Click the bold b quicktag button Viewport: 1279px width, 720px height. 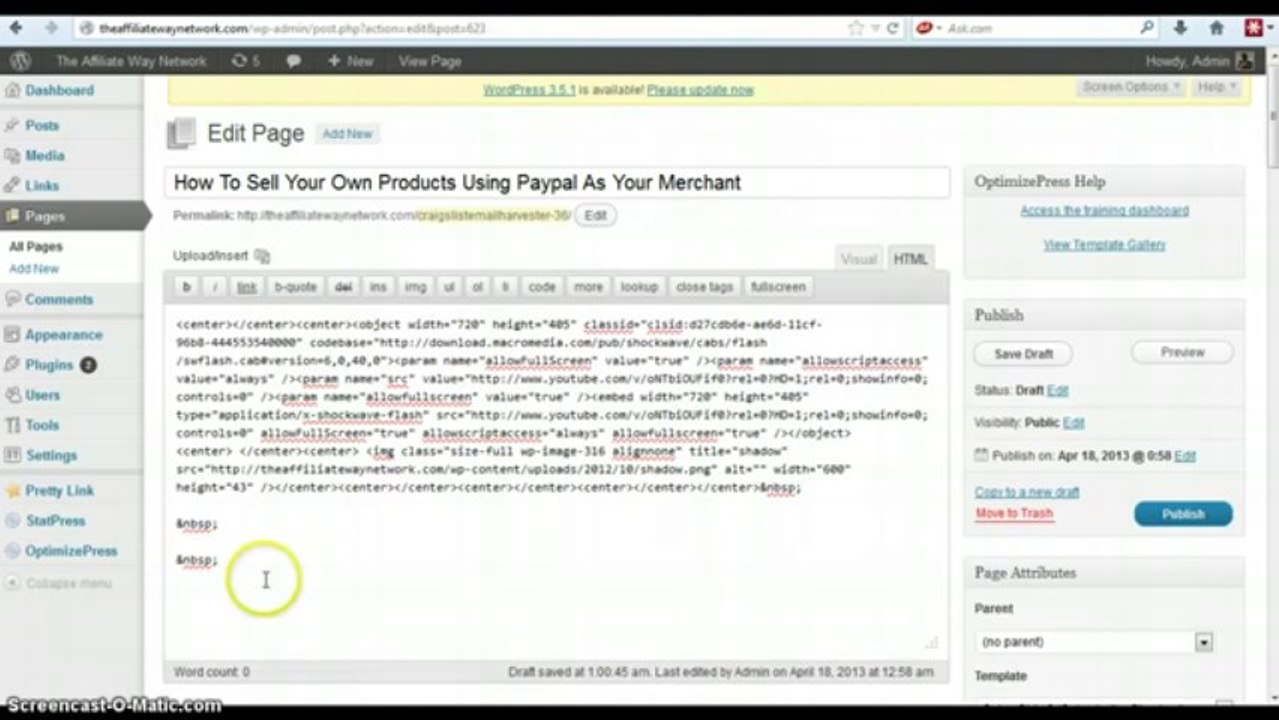click(x=186, y=287)
